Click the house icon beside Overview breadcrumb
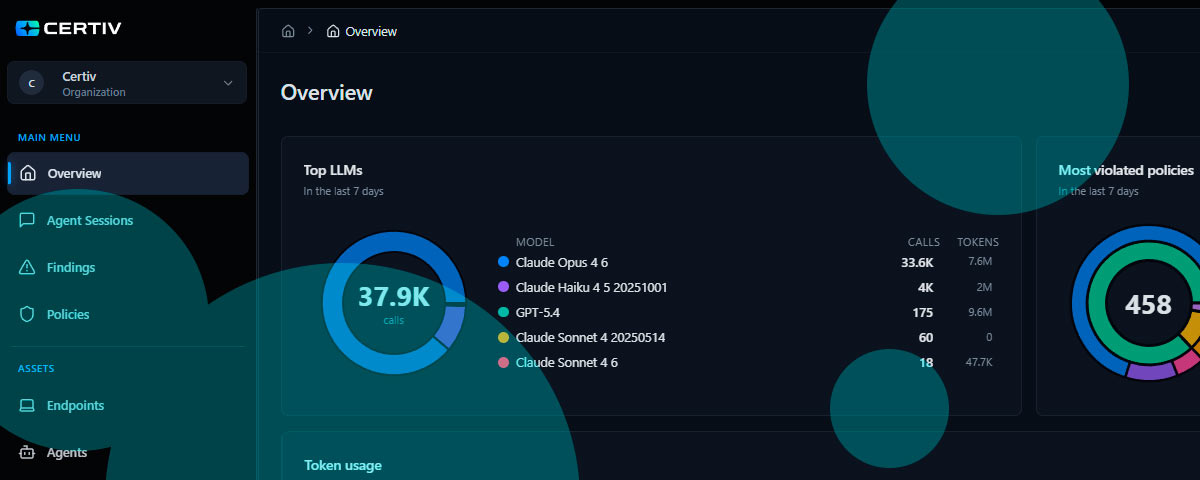 [333, 31]
